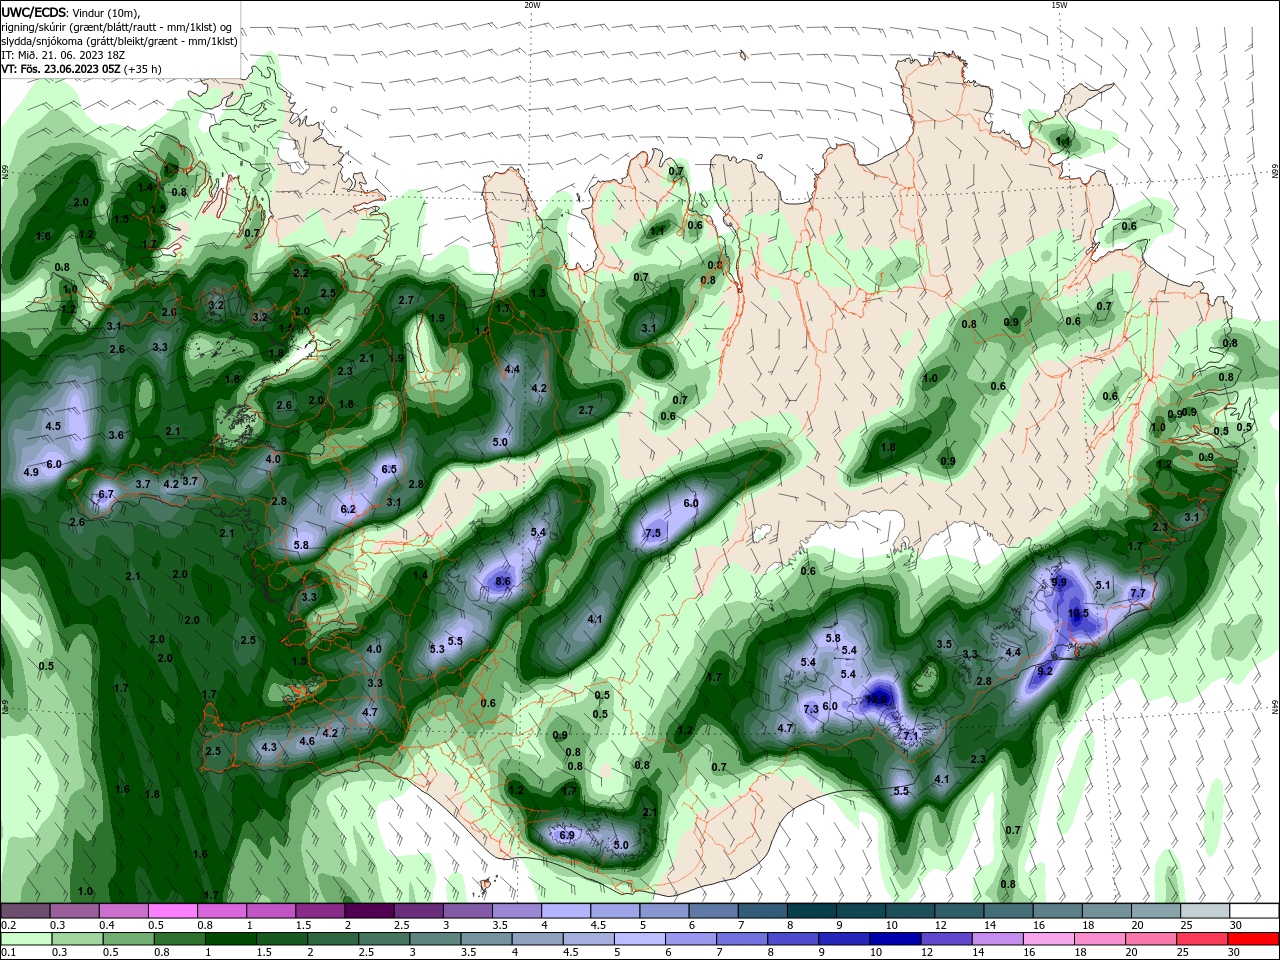Click the '0.1' label starting the rain legend

click(8, 953)
